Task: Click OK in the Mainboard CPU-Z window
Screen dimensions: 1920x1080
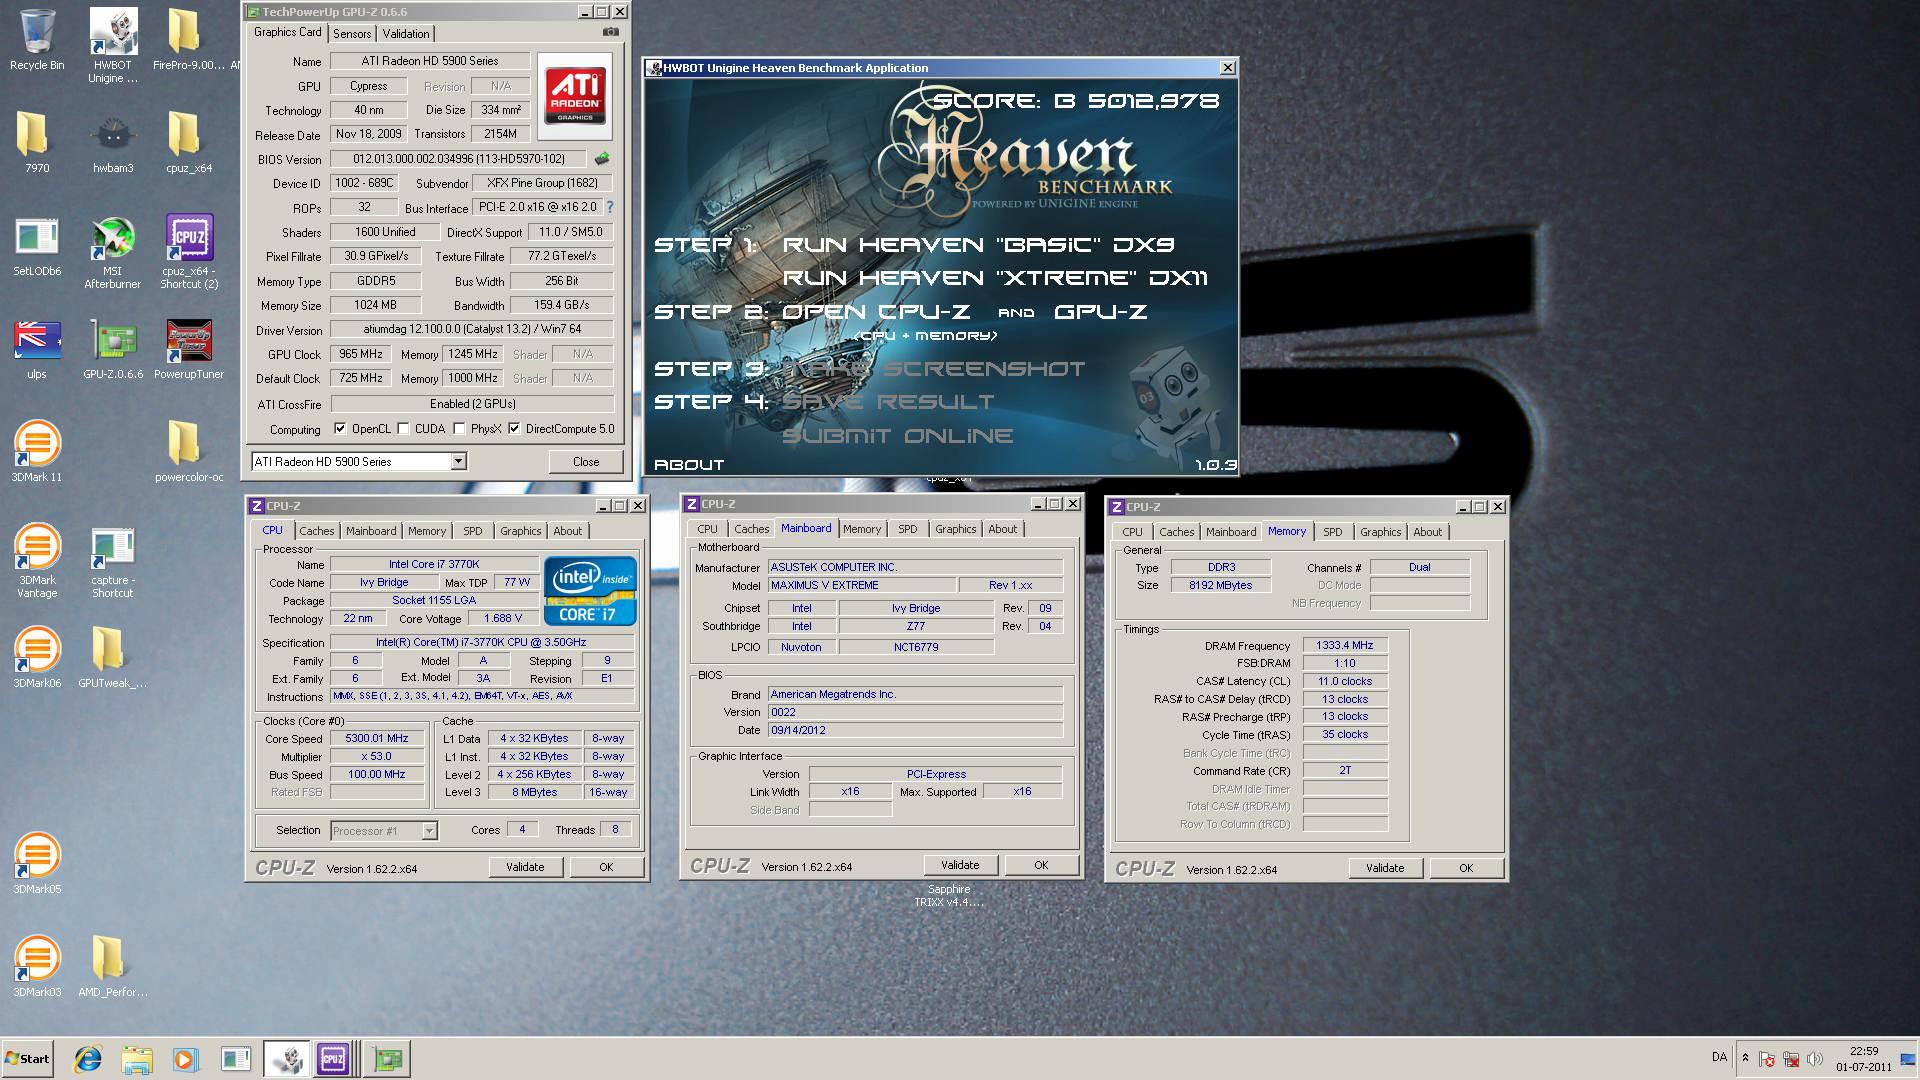Action: tap(1041, 865)
